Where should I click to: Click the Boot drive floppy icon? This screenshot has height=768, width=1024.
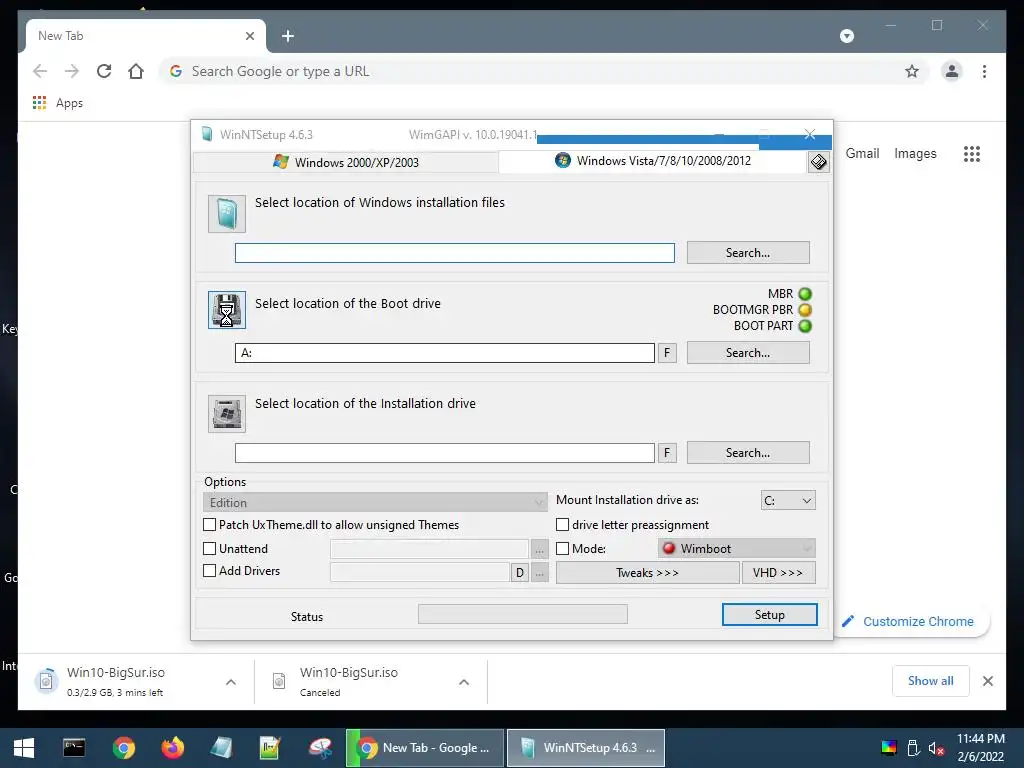tap(227, 310)
